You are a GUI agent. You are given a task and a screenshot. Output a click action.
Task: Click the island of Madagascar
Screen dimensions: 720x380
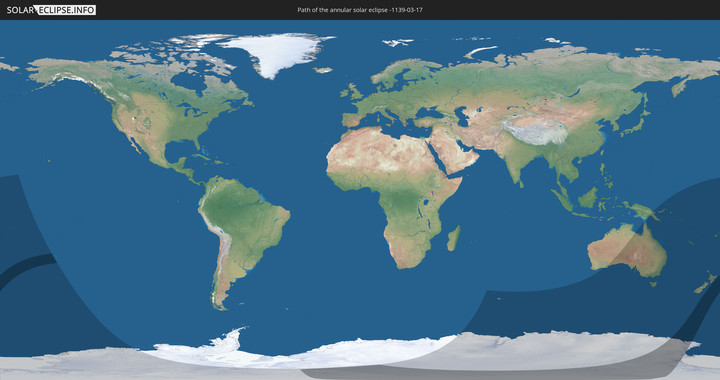click(x=454, y=239)
